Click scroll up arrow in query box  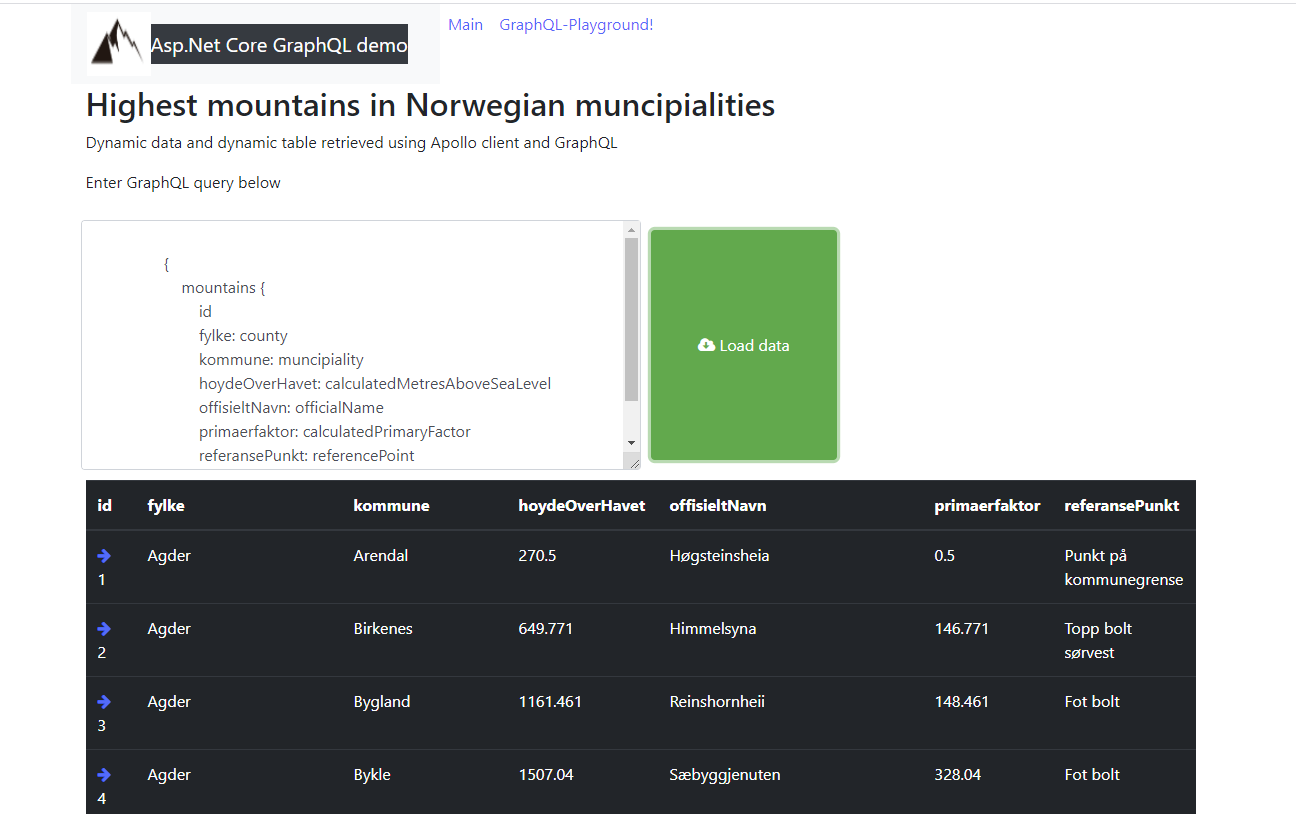[631, 230]
